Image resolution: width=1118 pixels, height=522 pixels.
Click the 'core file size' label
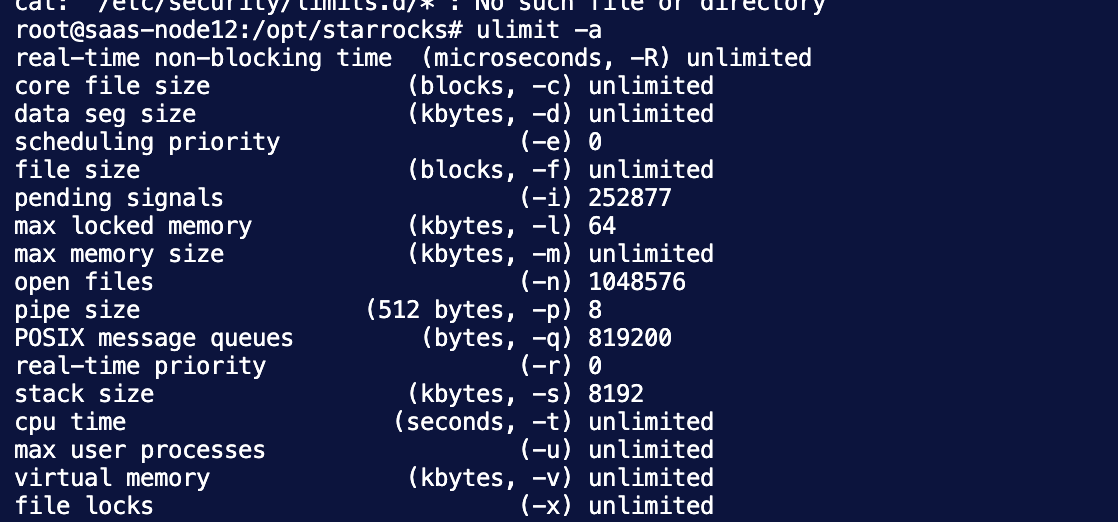pos(113,86)
